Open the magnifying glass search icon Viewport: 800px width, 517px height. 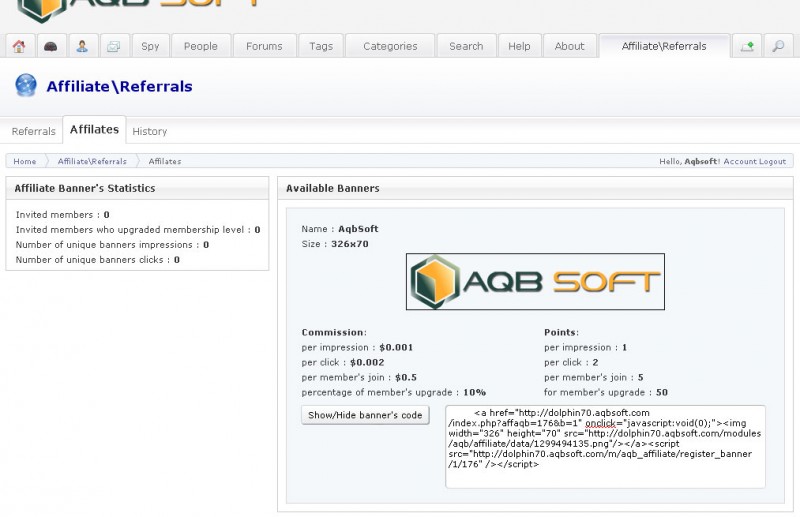point(778,46)
